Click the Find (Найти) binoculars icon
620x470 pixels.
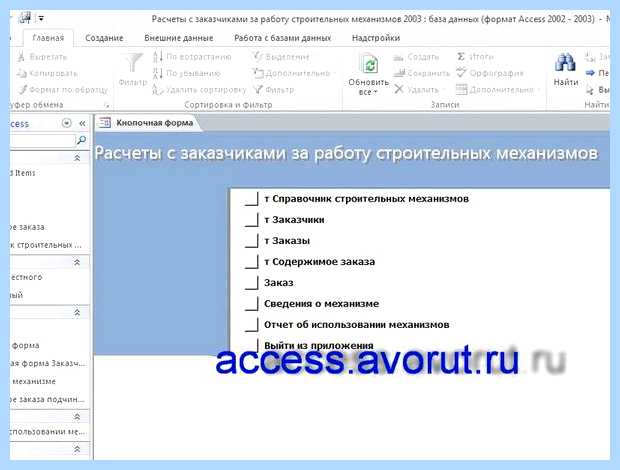coord(565,62)
